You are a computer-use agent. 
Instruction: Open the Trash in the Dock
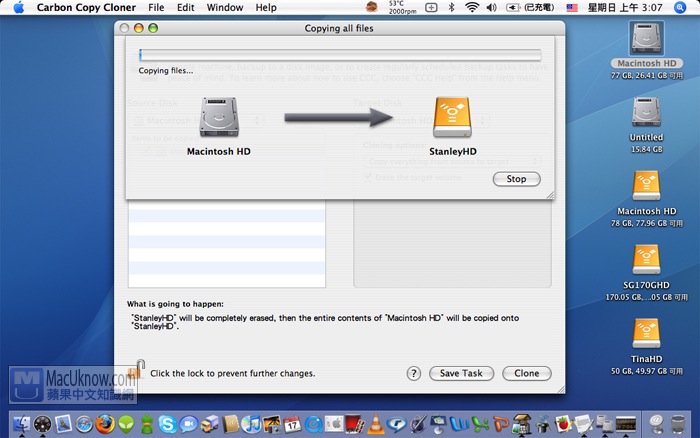(x=678, y=424)
